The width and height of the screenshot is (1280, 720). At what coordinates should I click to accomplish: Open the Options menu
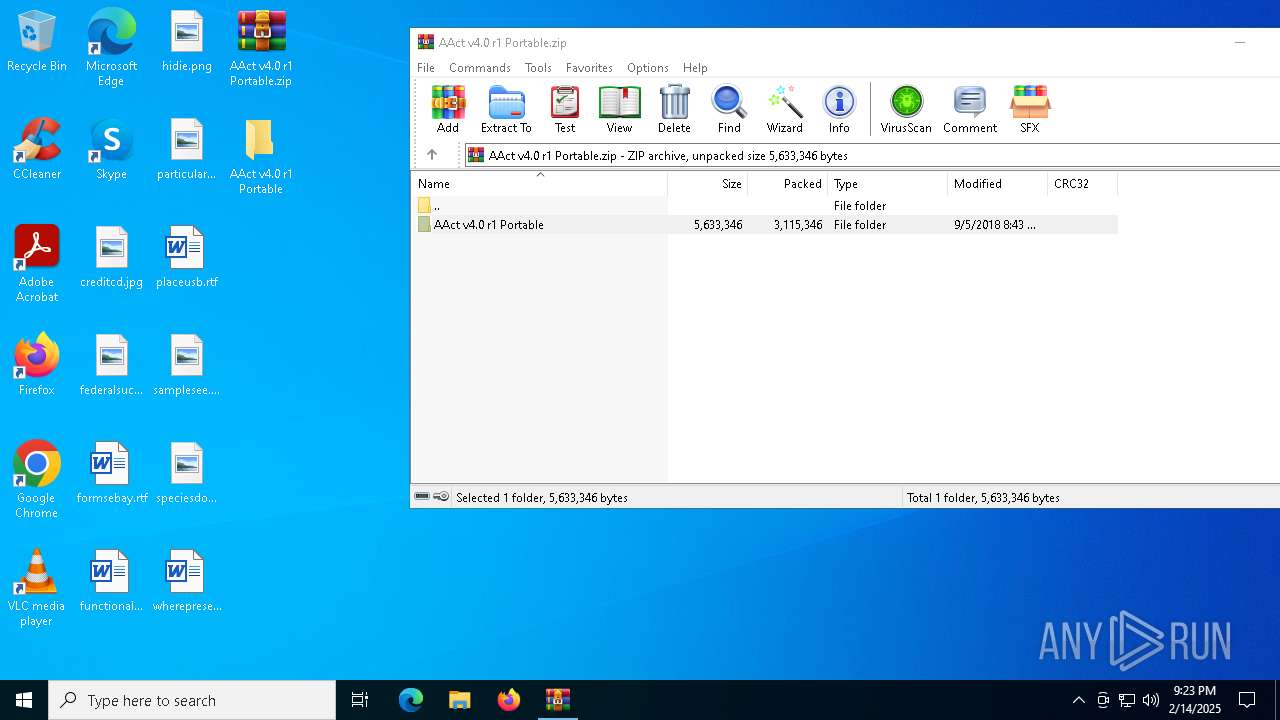(648, 68)
